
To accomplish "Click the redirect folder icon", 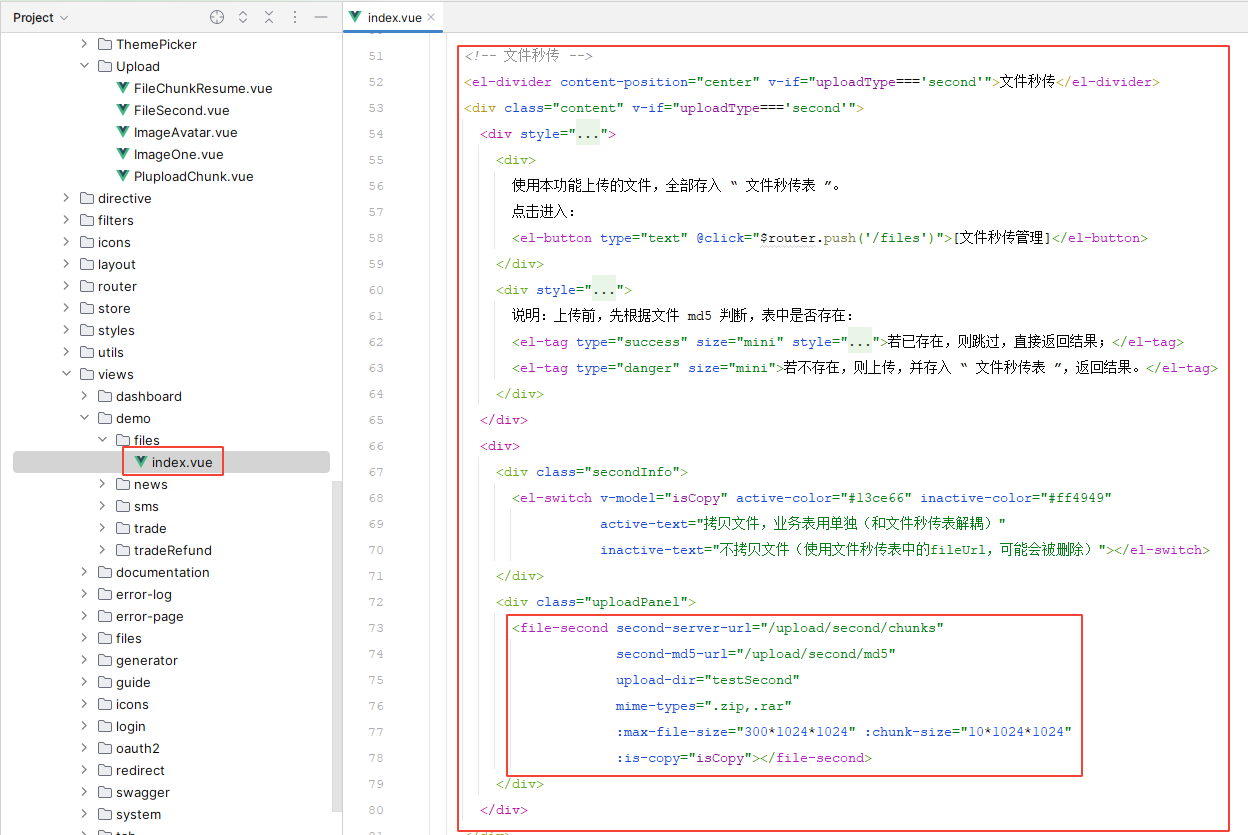I will pyautogui.click(x=105, y=770).
